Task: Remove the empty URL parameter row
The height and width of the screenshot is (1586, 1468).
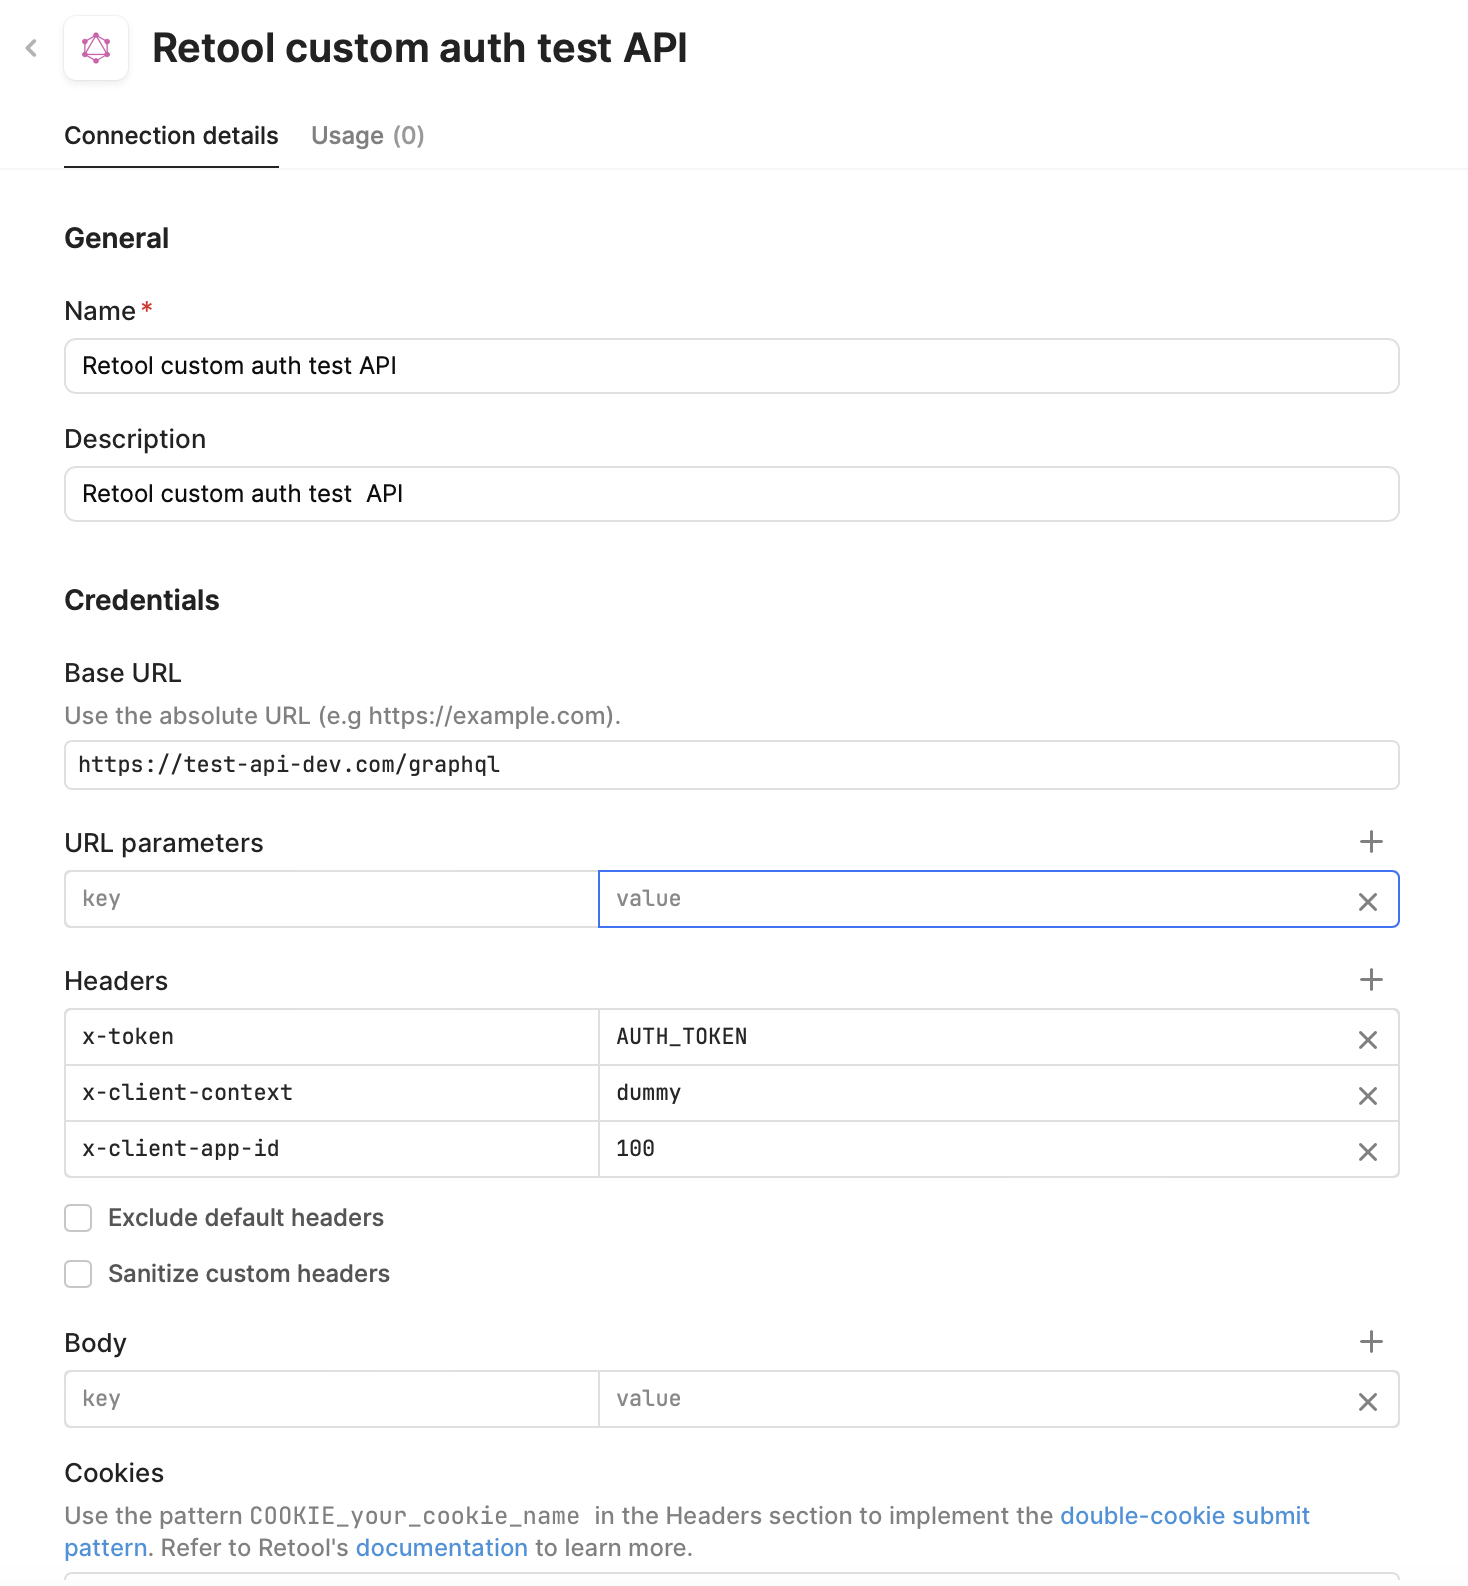Action: click(x=1368, y=901)
